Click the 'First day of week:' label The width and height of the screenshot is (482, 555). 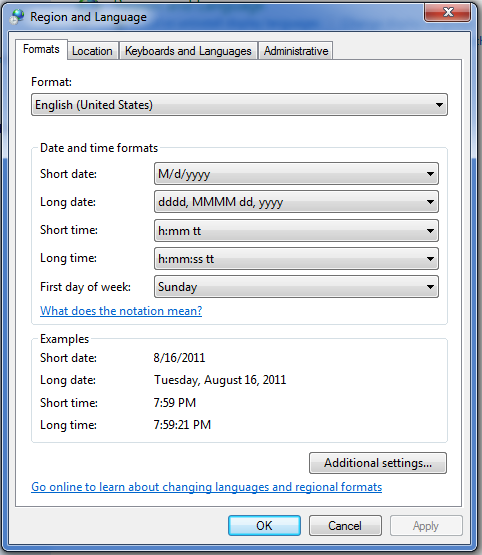[85, 287]
